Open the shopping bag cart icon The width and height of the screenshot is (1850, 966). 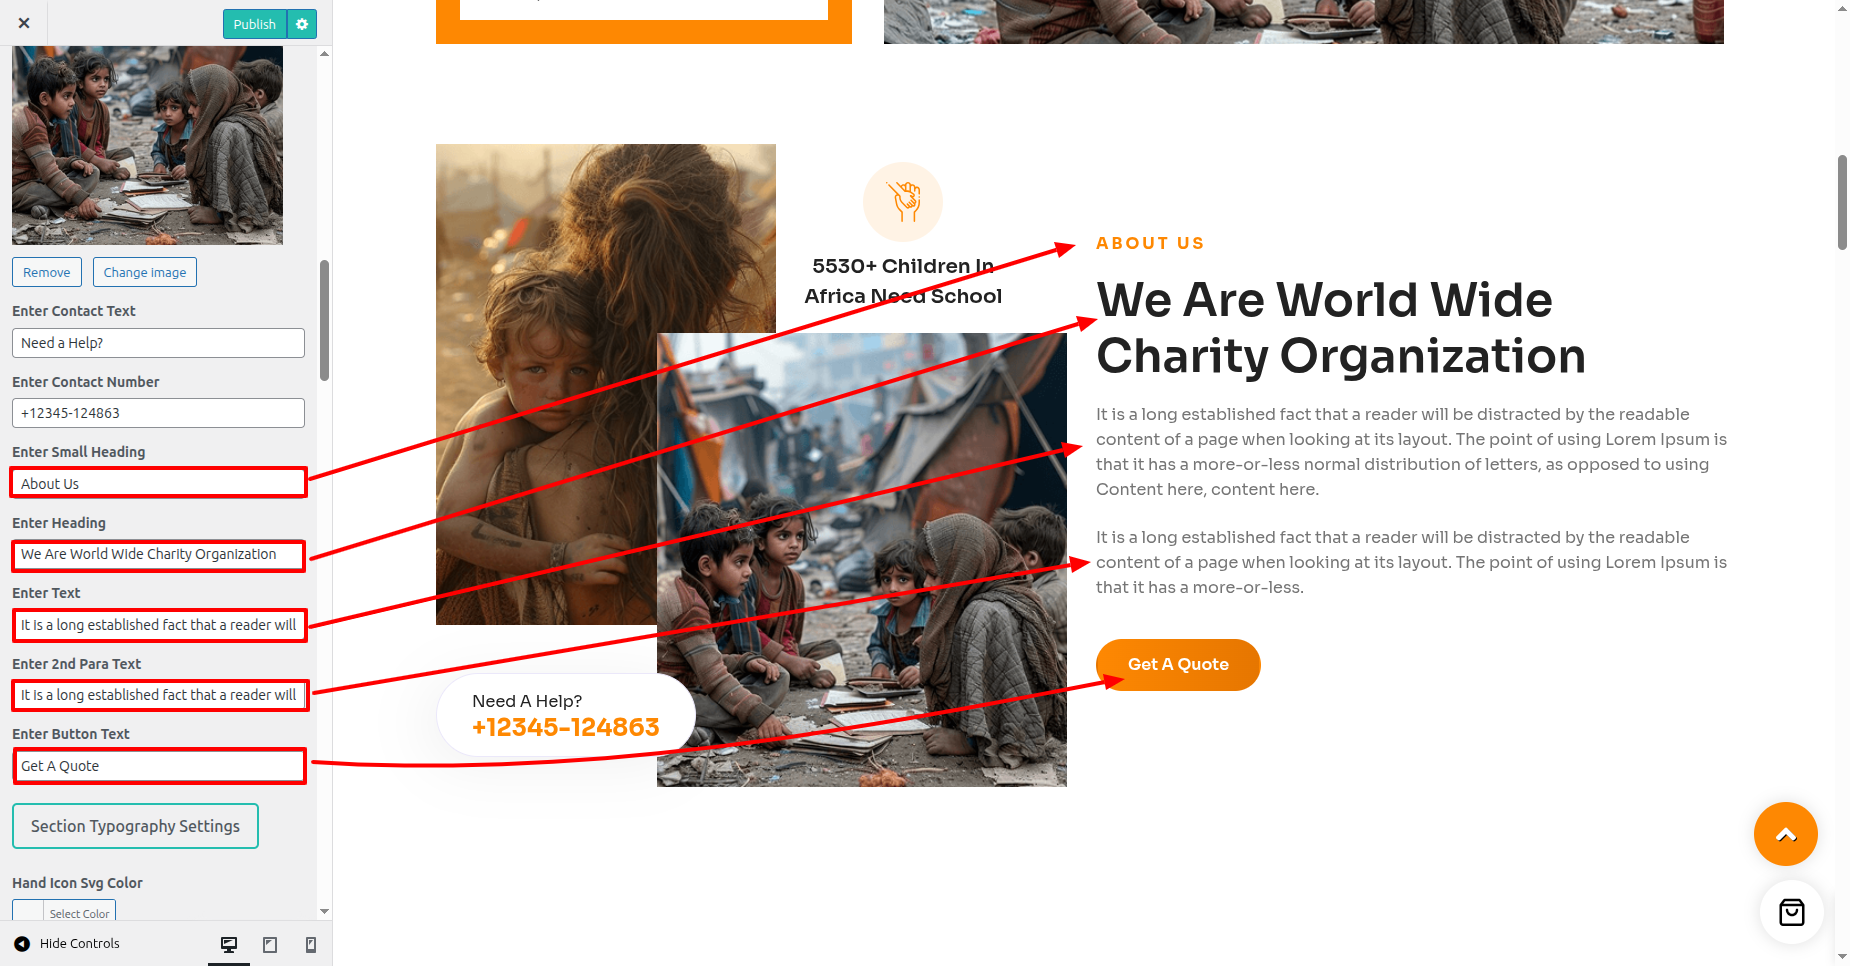(1791, 912)
